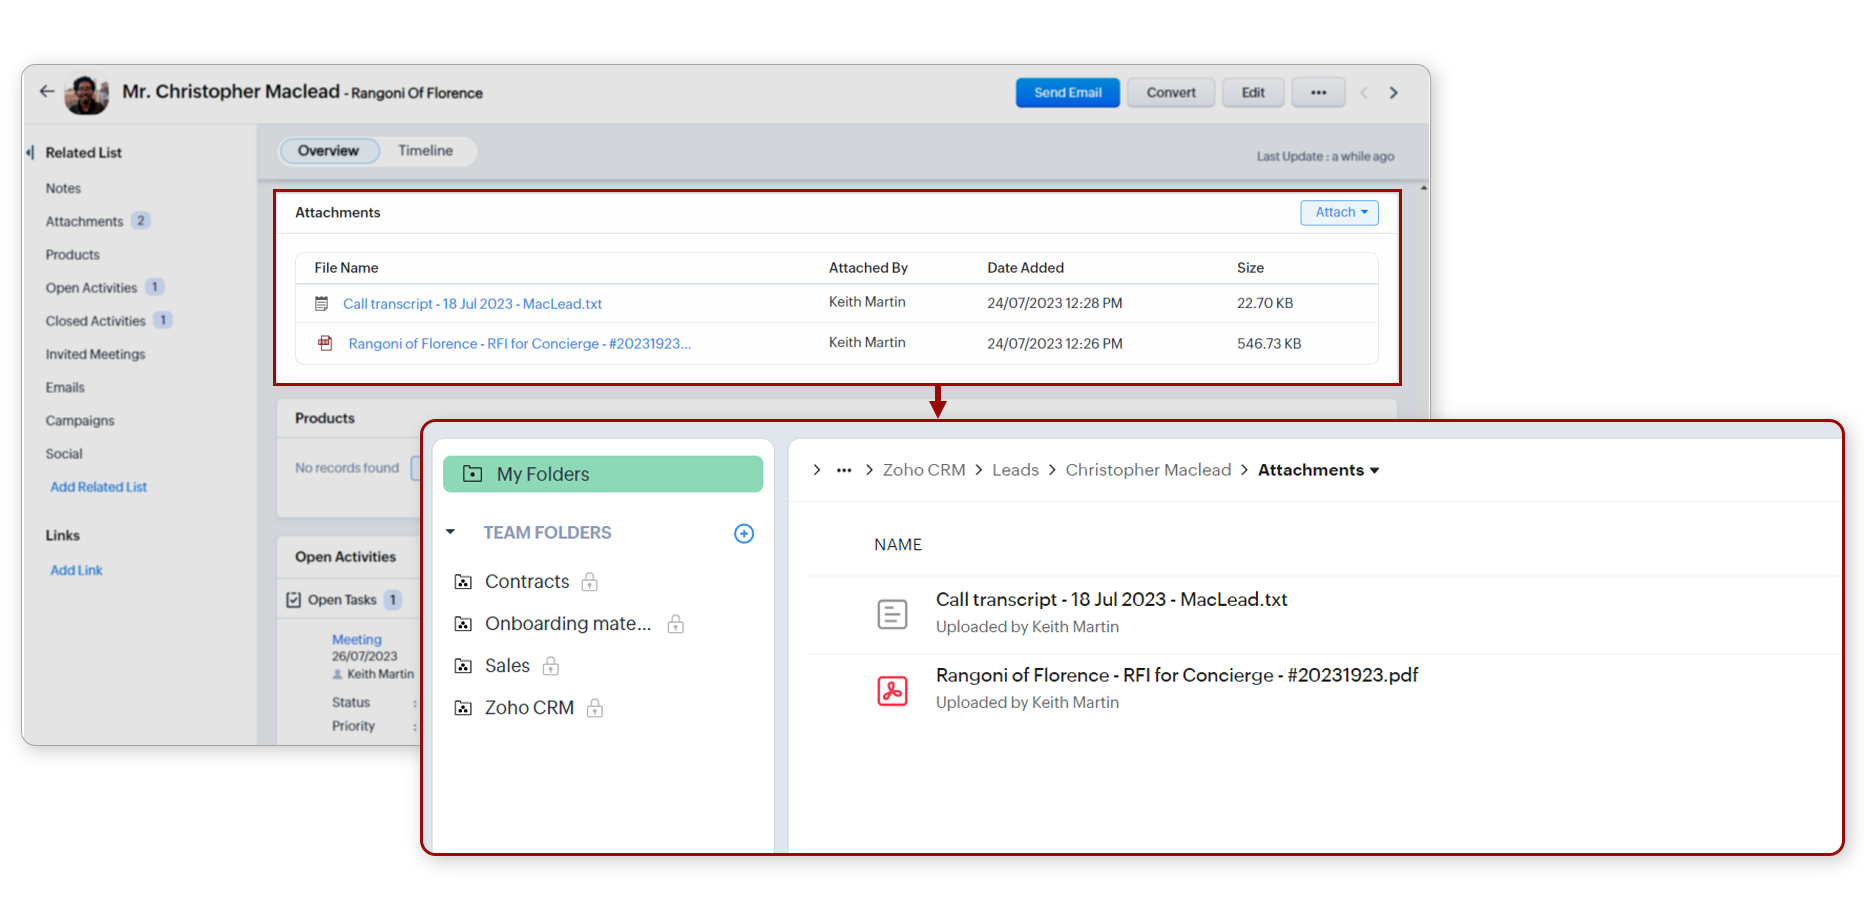1864x920 pixels.
Task: Open the three-dots more actions button
Action: tap(1318, 93)
